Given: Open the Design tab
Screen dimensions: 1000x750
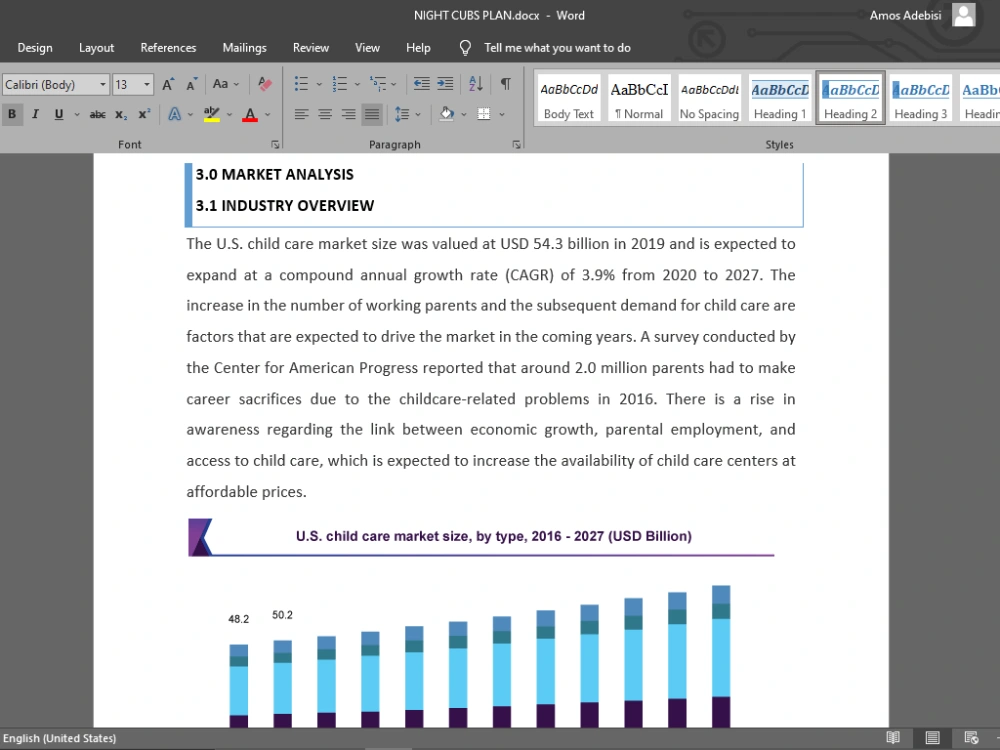Looking at the screenshot, I should pyautogui.click(x=35, y=48).
